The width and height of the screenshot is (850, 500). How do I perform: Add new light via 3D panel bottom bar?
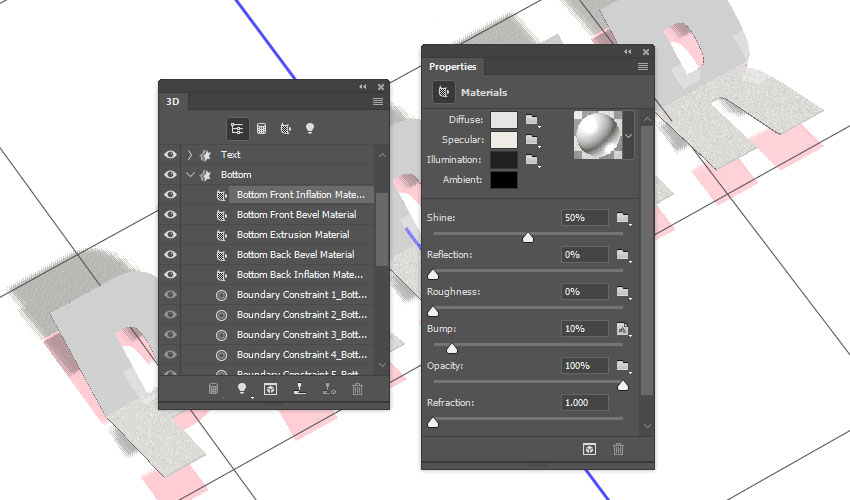click(242, 389)
